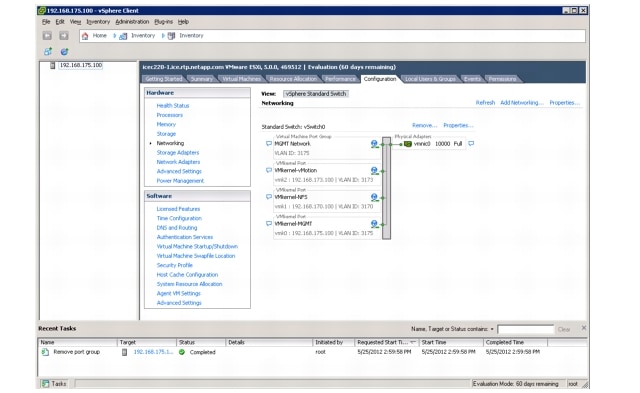640x393 pixels.
Task: Click port icon right of VMkernel-vMotion
Action: pos(374,171)
